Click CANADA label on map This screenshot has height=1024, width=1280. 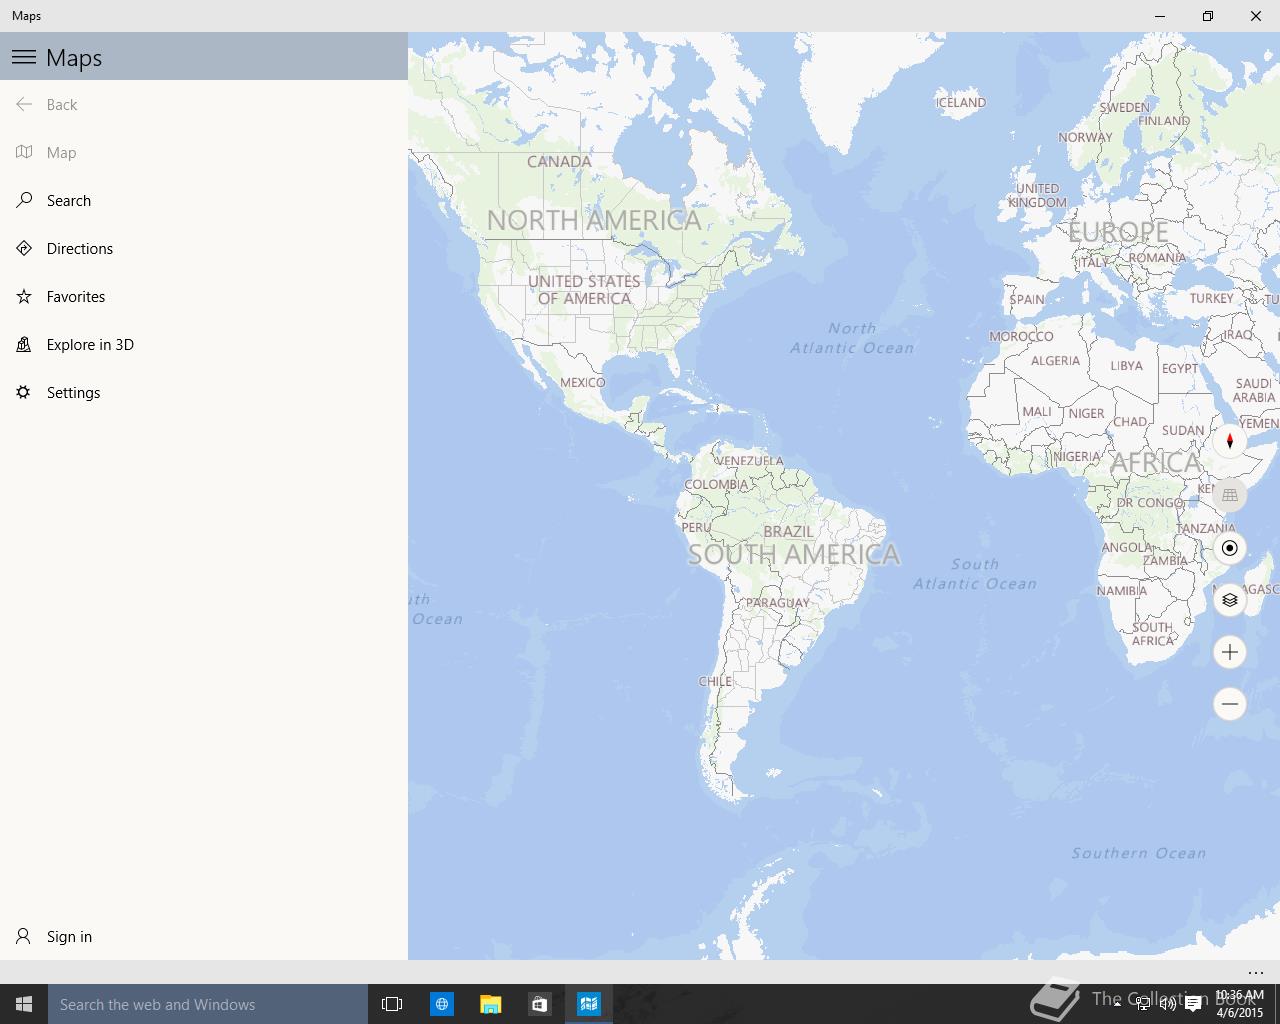tap(559, 161)
